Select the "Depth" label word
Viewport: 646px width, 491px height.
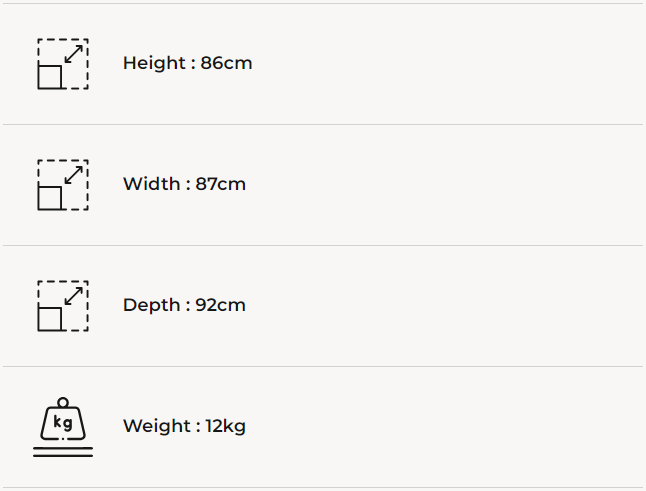(151, 305)
